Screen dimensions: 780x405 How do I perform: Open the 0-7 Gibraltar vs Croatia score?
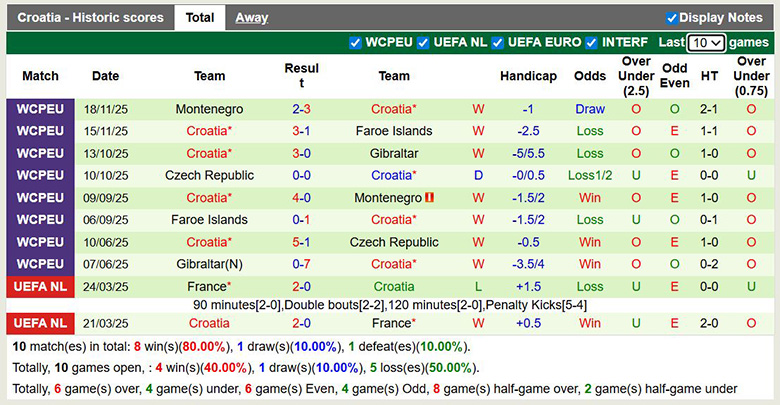301,265
